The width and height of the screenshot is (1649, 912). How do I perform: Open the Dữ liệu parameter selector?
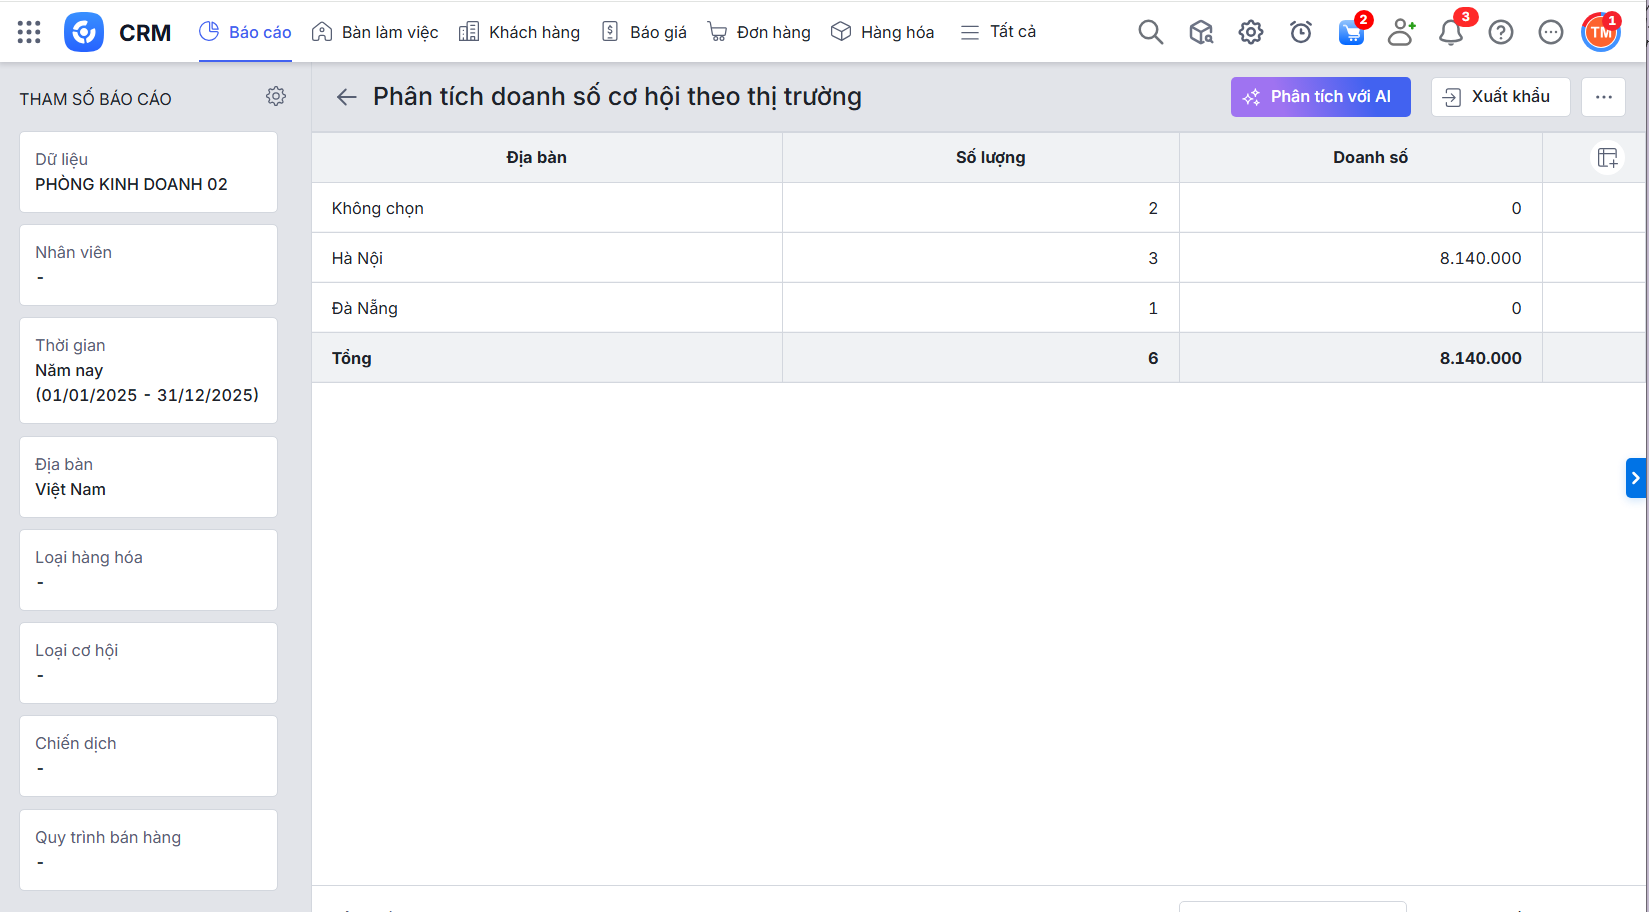point(148,172)
